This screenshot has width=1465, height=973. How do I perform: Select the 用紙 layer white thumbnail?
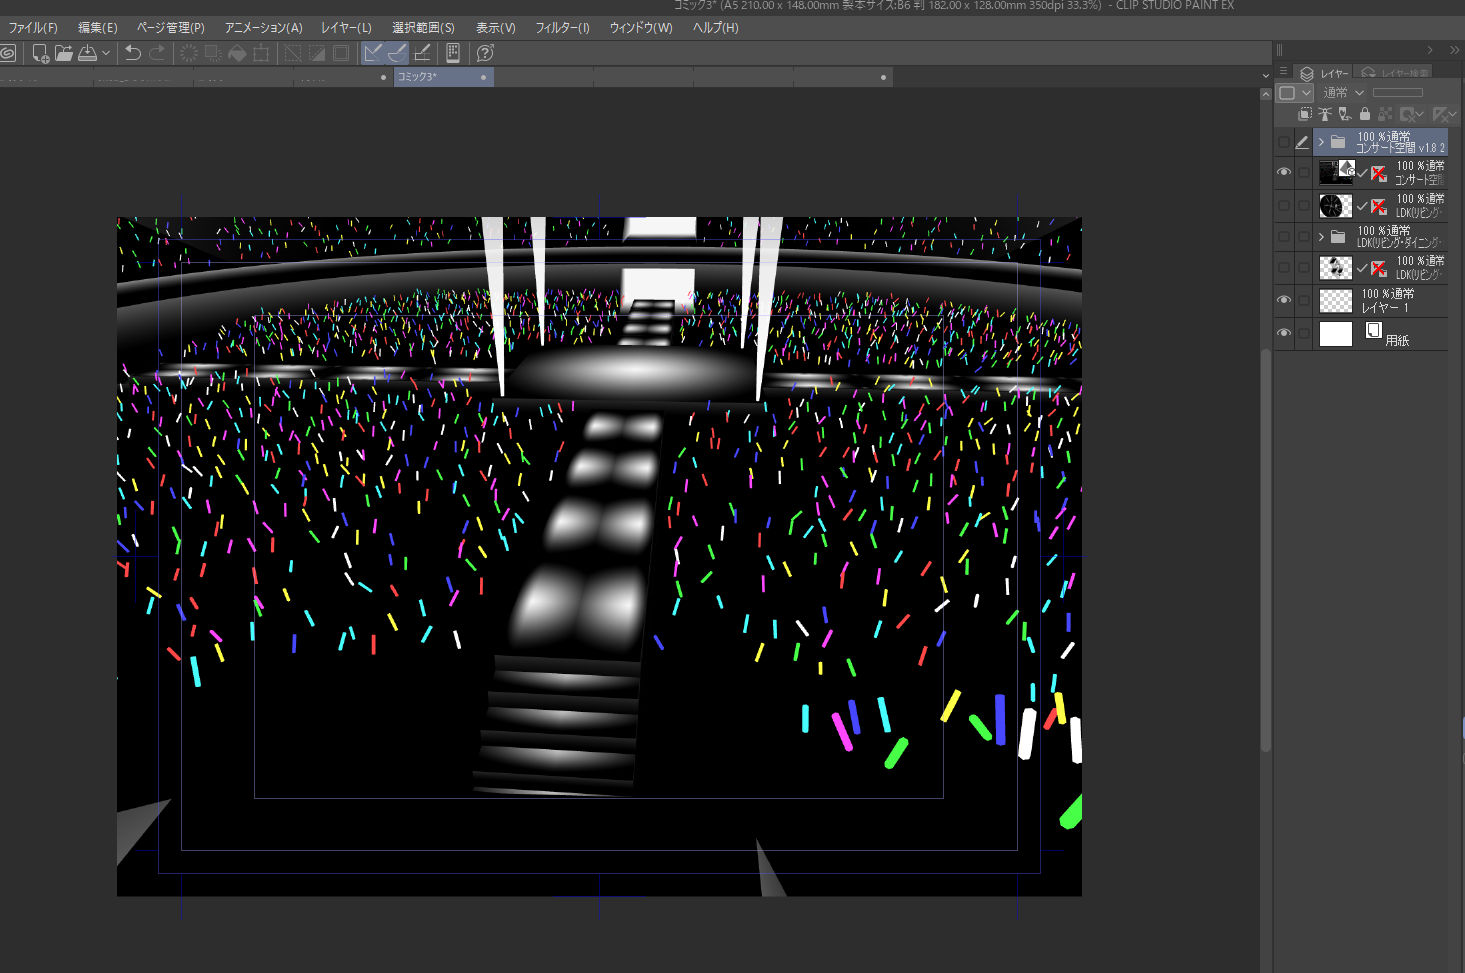coord(1335,333)
